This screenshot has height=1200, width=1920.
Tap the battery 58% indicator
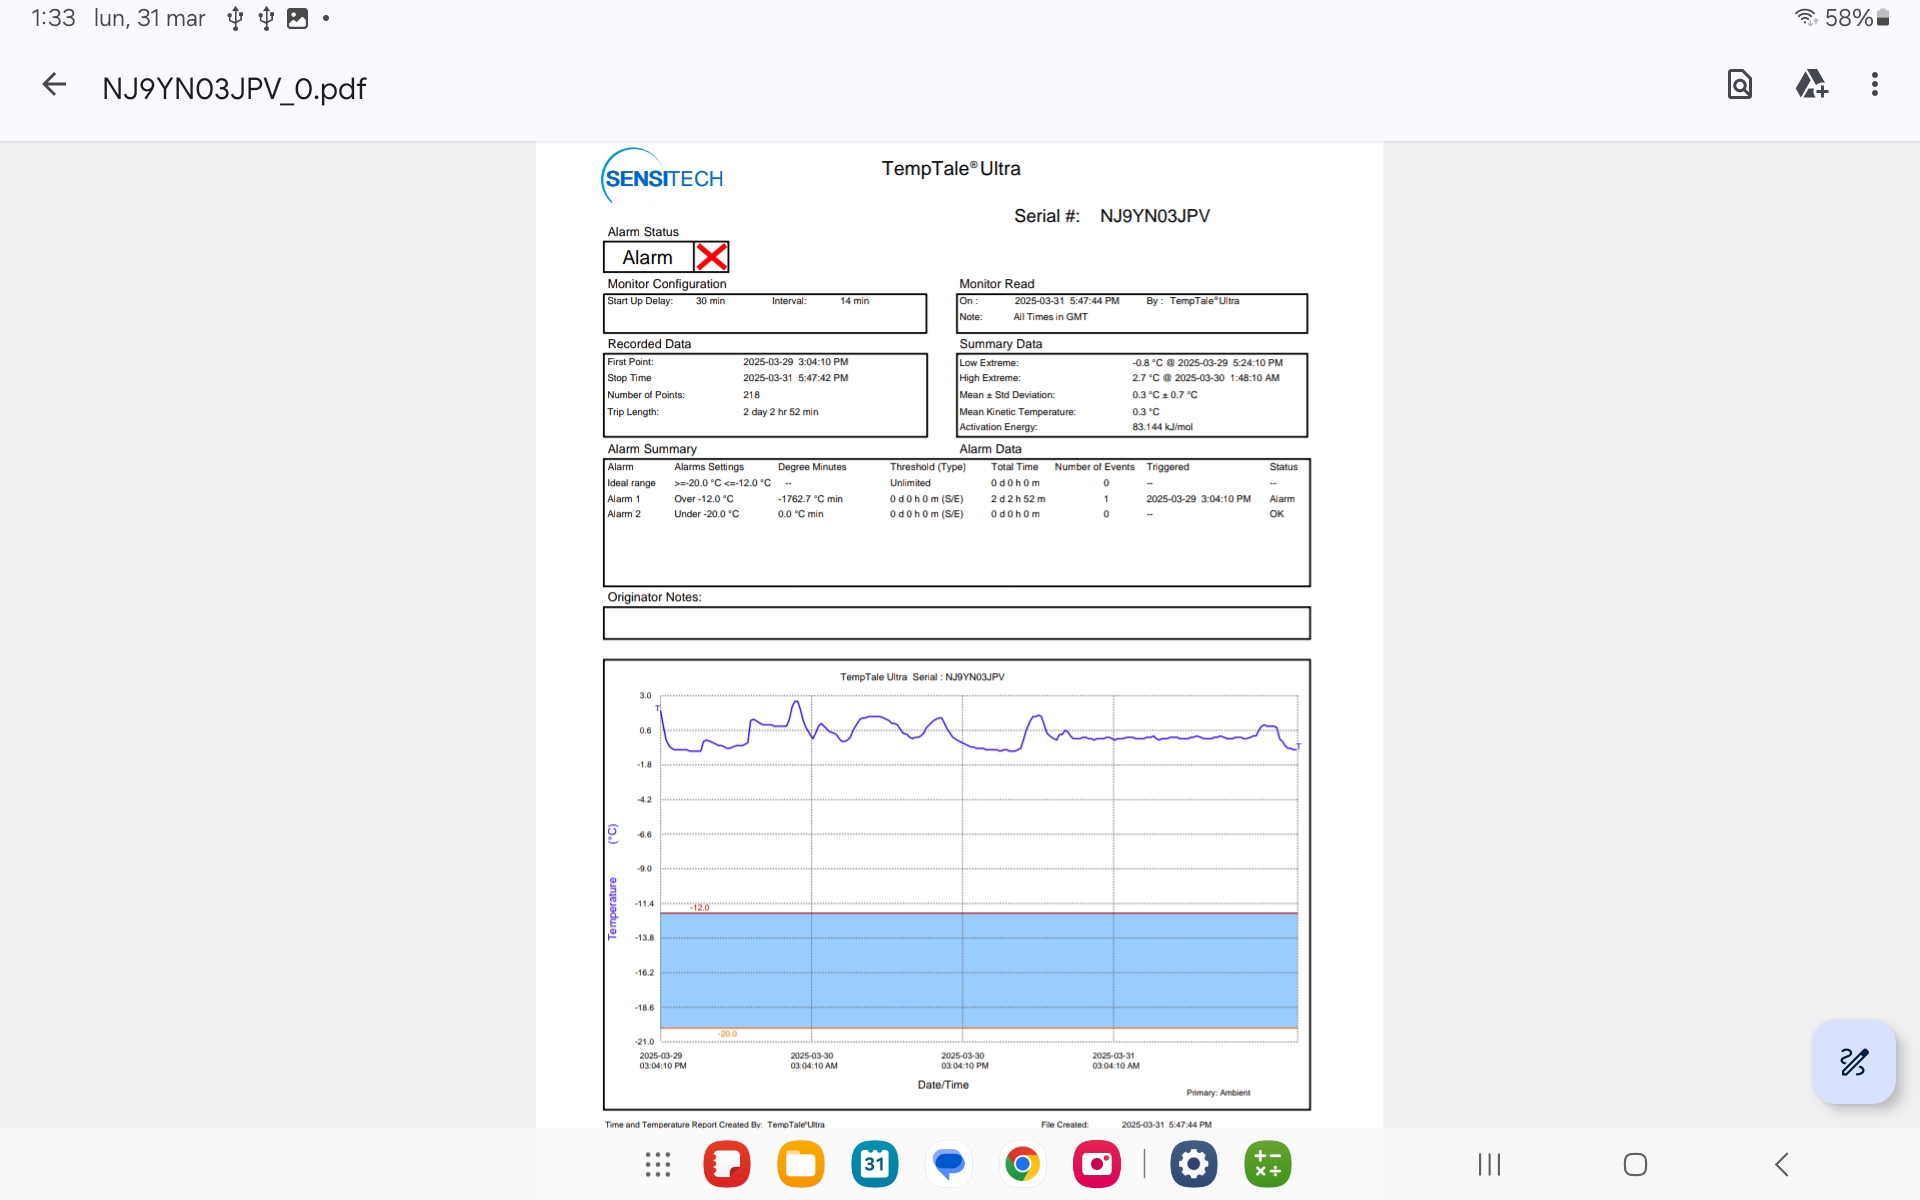(x=1857, y=18)
